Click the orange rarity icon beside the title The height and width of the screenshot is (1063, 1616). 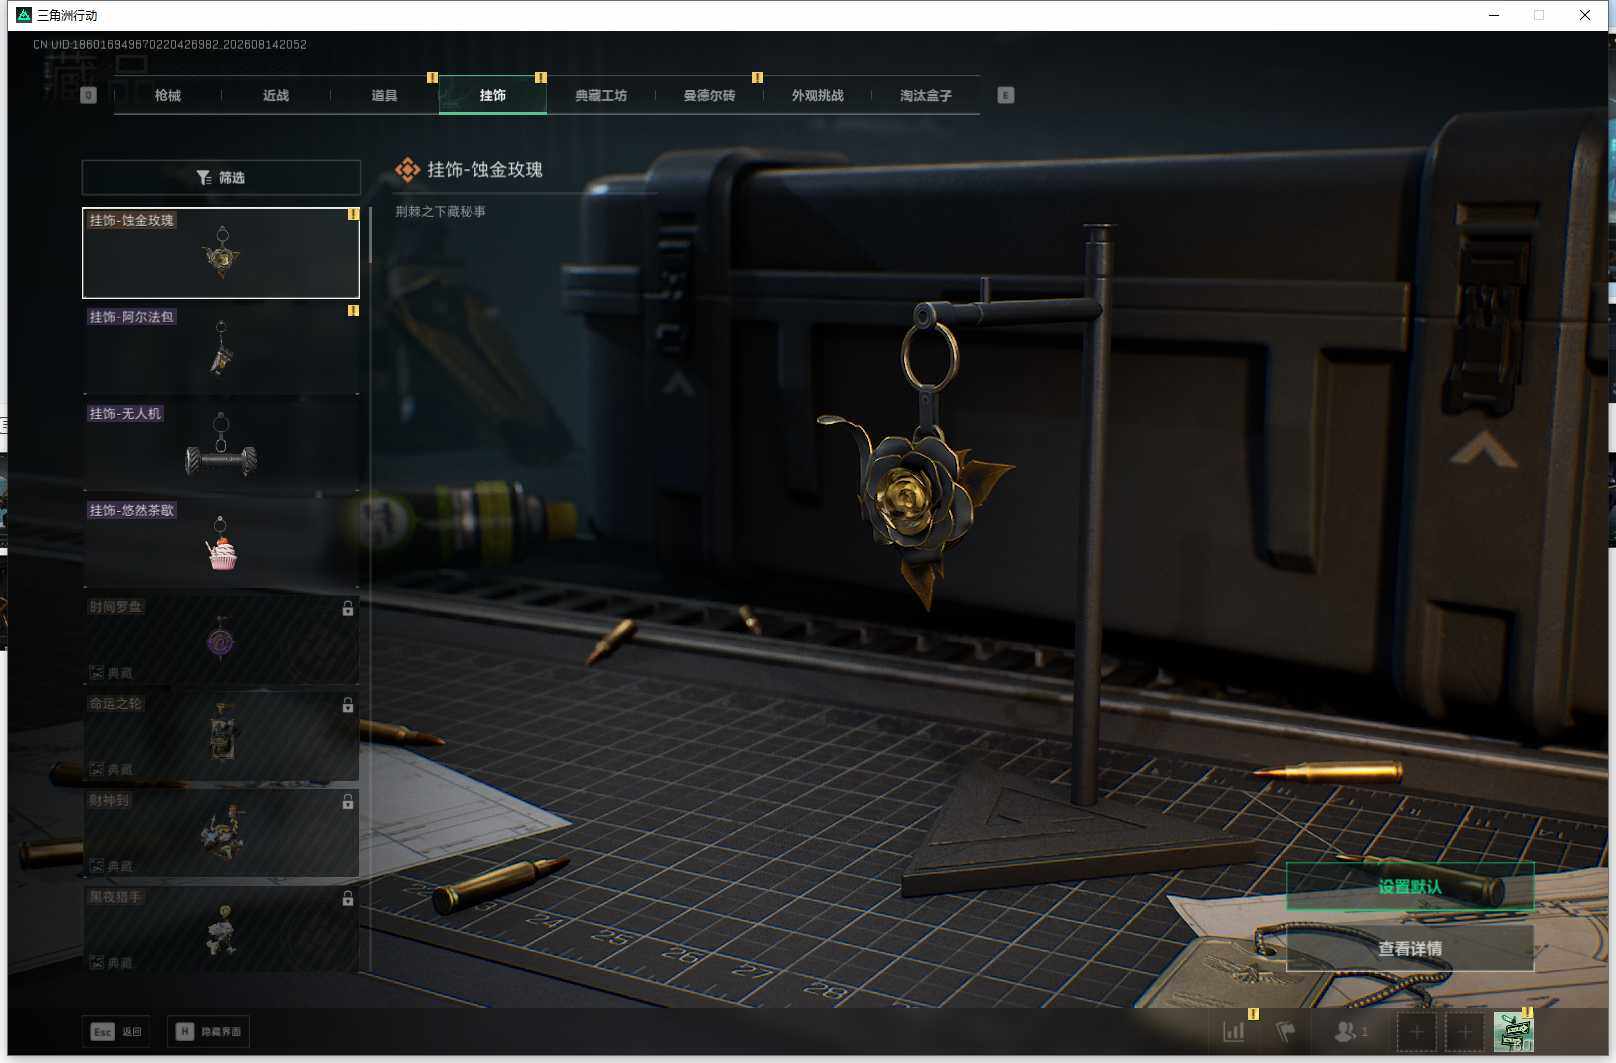(x=407, y=170)
